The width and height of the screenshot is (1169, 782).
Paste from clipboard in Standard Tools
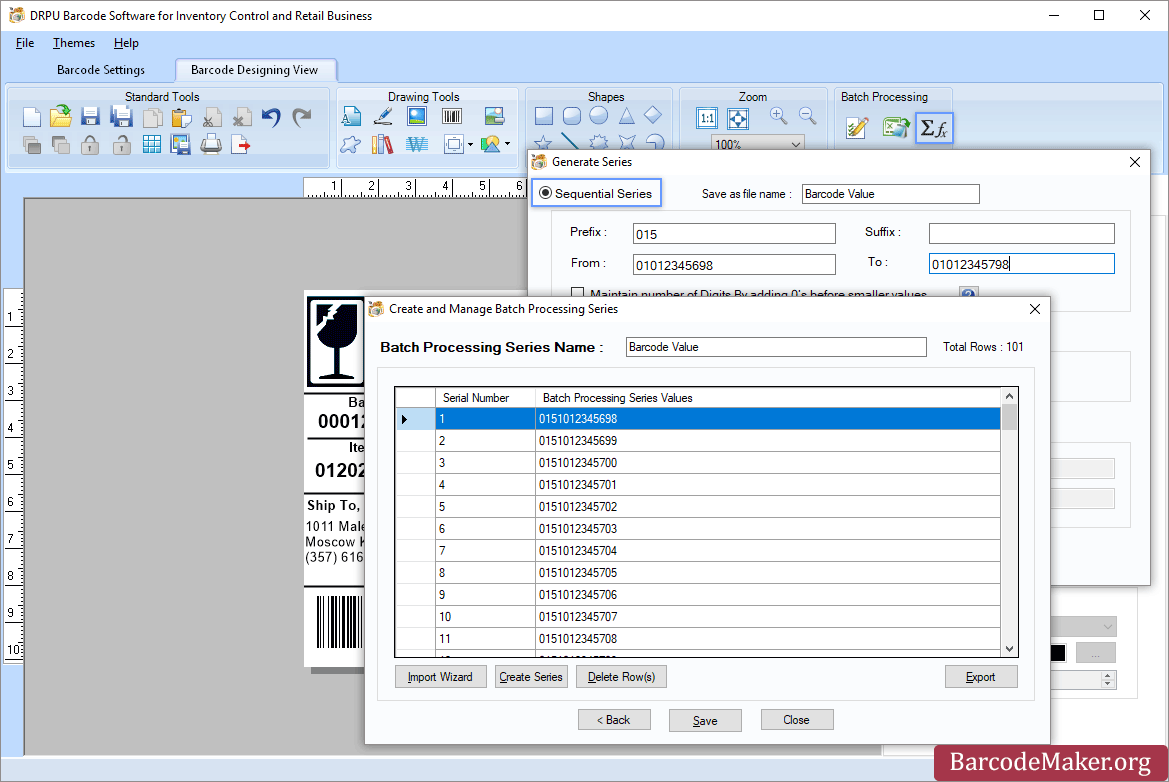[181, 118]
